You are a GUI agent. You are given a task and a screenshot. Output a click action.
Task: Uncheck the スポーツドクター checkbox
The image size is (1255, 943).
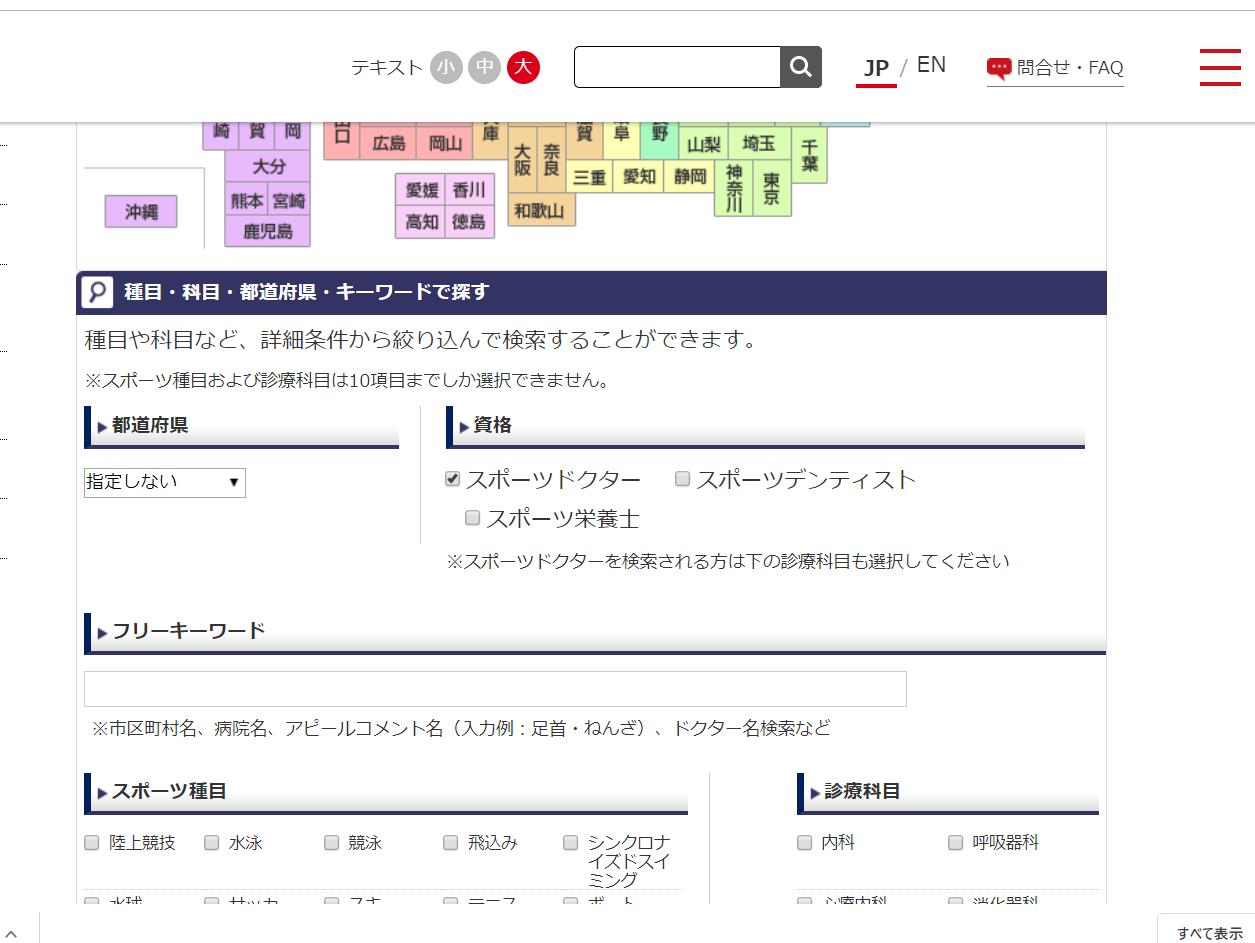pos(452,479)
